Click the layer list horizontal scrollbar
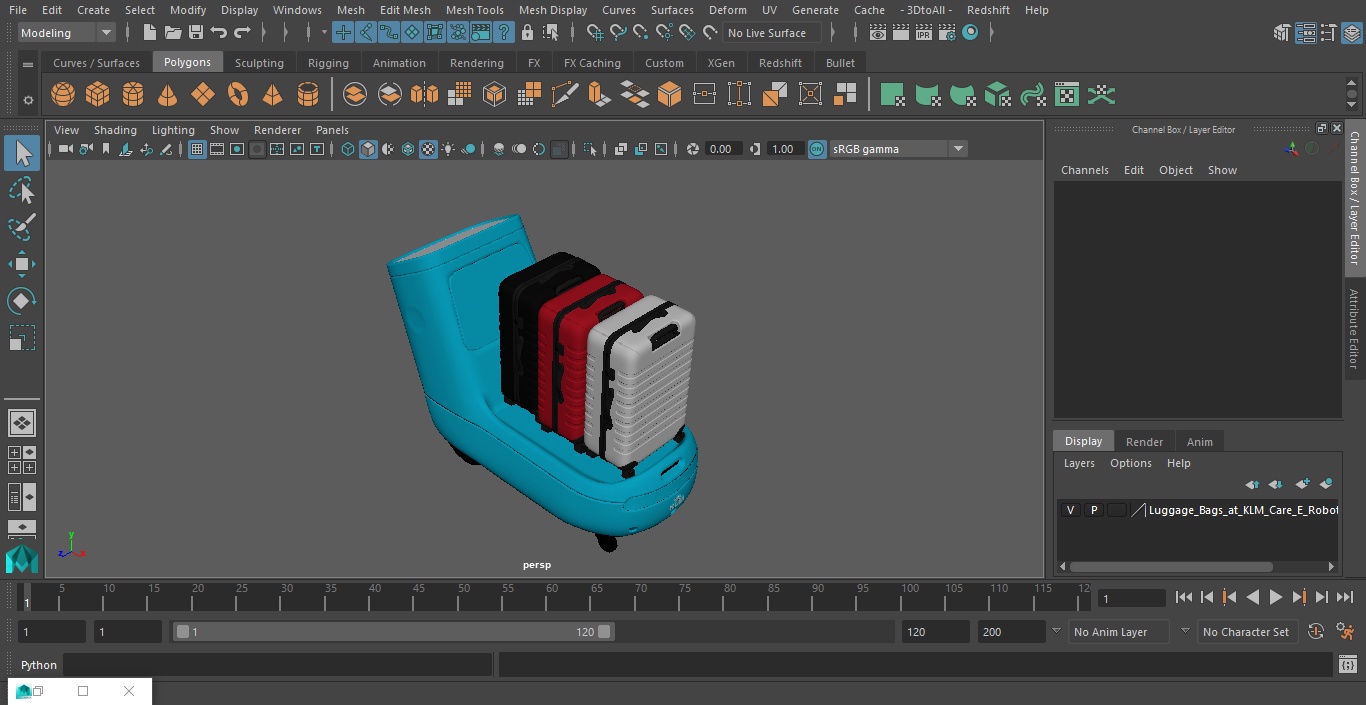The width and height of the screenshot is (1366, 705). 1172,566
